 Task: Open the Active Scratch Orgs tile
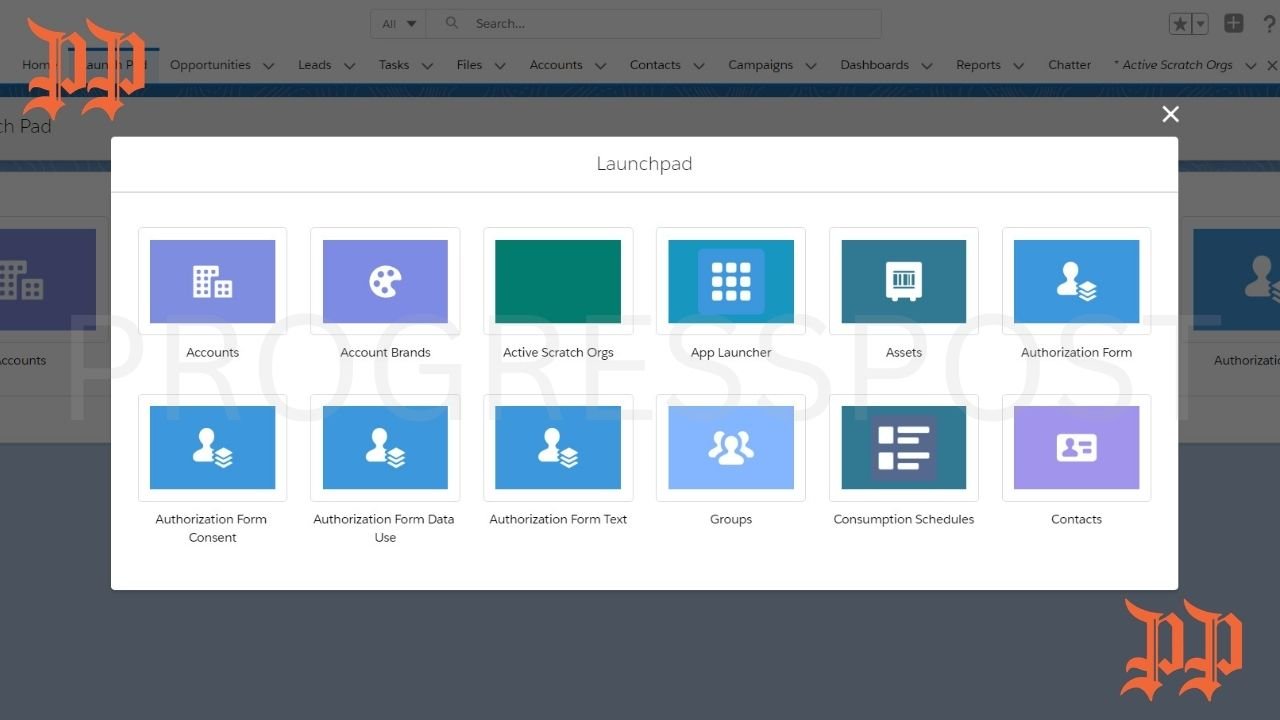click(558, 282)
